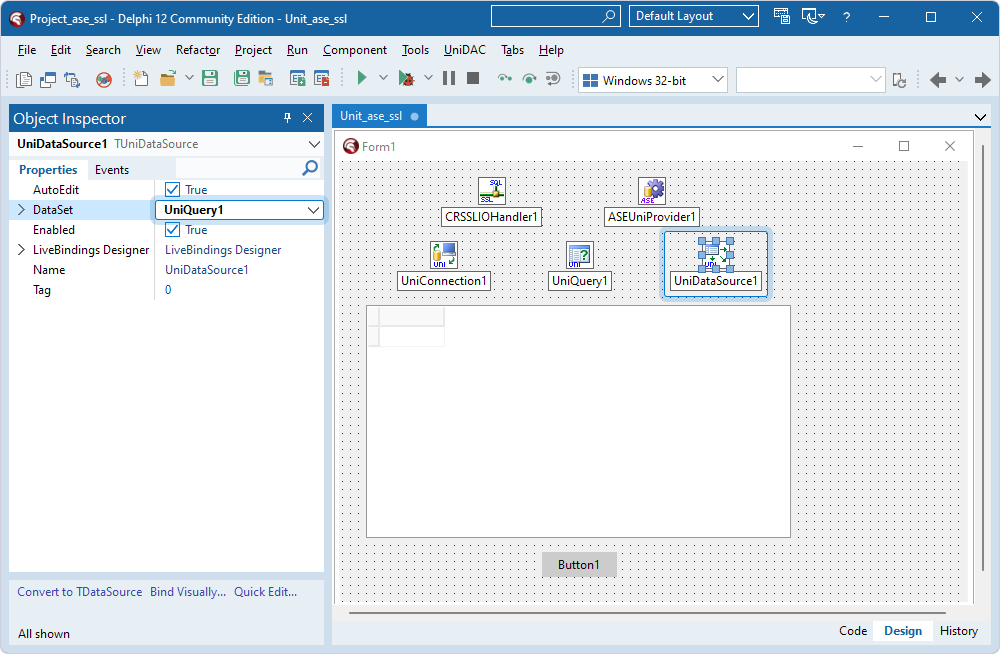The image size is (1000, 654).
Task: Uncheck the AutoEdit property checkbox
Action: click(172, 189)
